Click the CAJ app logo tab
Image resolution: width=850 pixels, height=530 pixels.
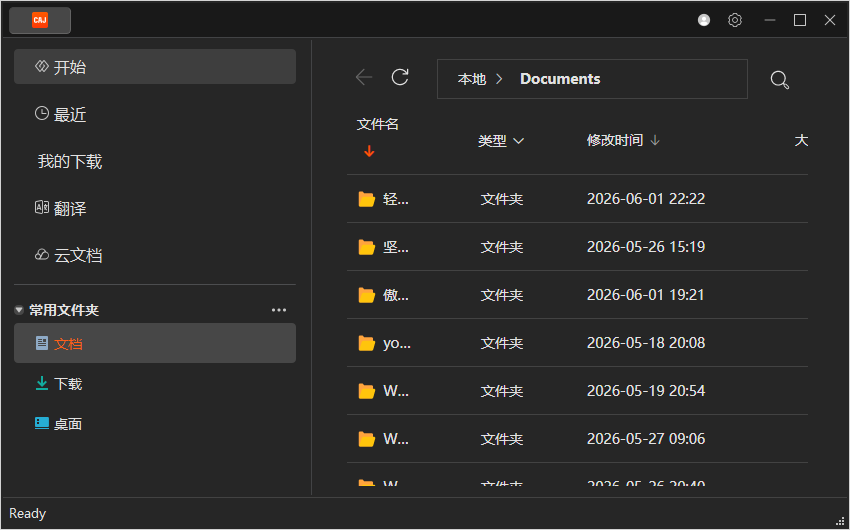(x=40, y=21)
